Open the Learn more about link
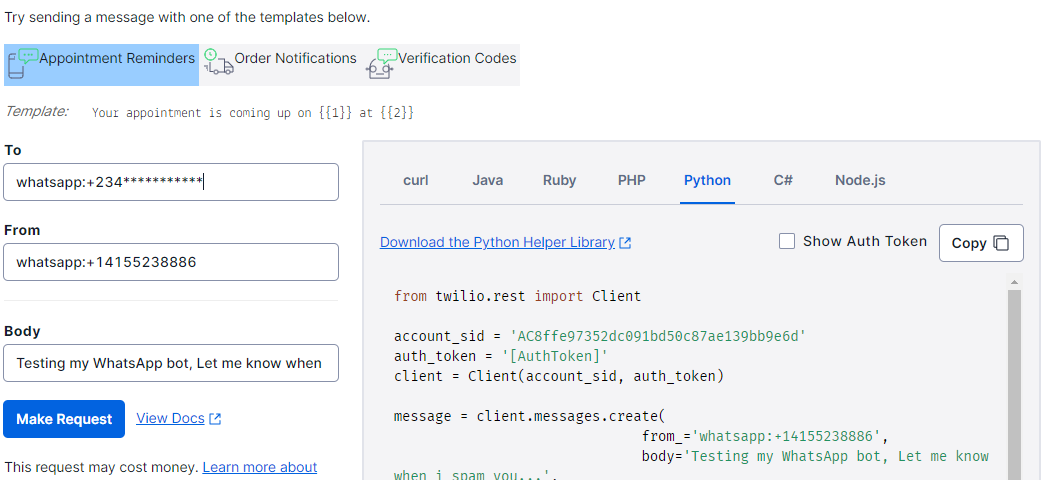Screen dimensions: 1064x480 click(259, 467)
